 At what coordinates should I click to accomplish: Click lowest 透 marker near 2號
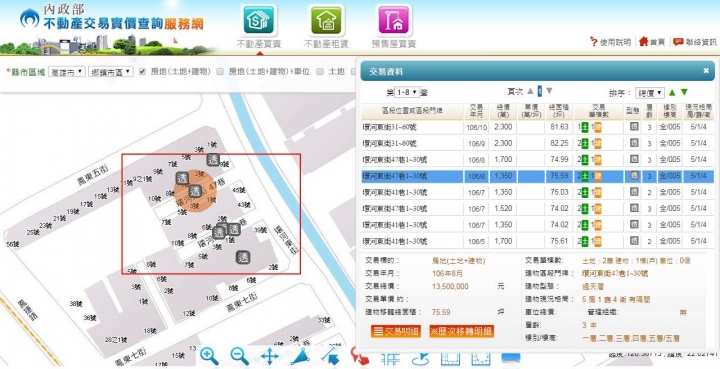click(243, 257)
